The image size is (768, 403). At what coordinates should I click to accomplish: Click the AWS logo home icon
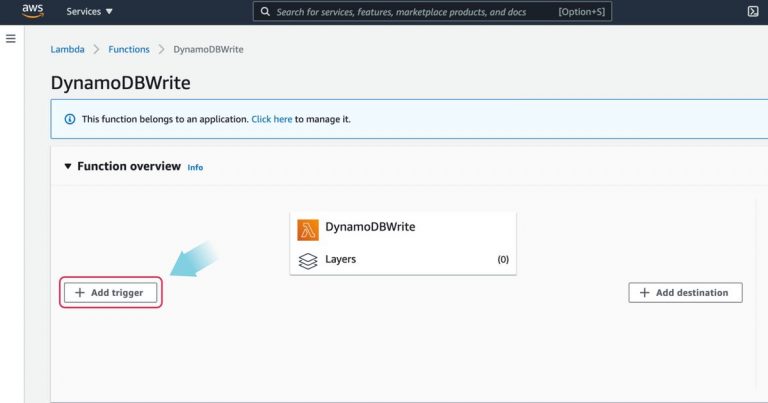(x=32, y=11)
